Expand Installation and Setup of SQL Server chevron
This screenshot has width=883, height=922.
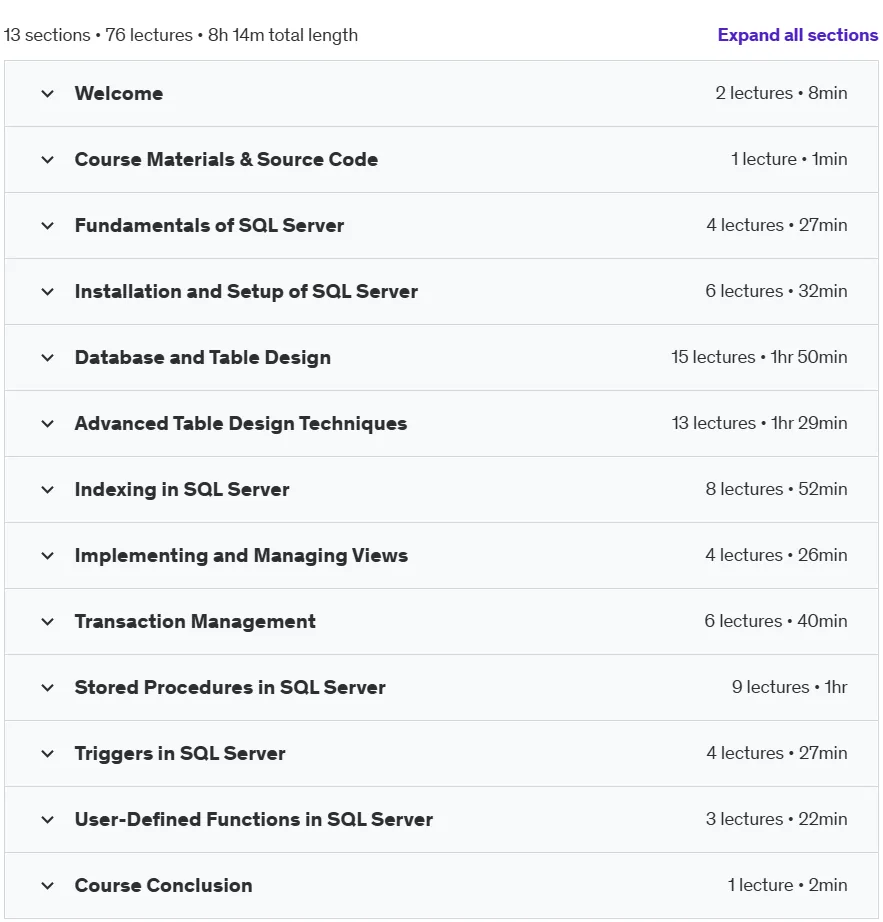click(x=48, y=292)
